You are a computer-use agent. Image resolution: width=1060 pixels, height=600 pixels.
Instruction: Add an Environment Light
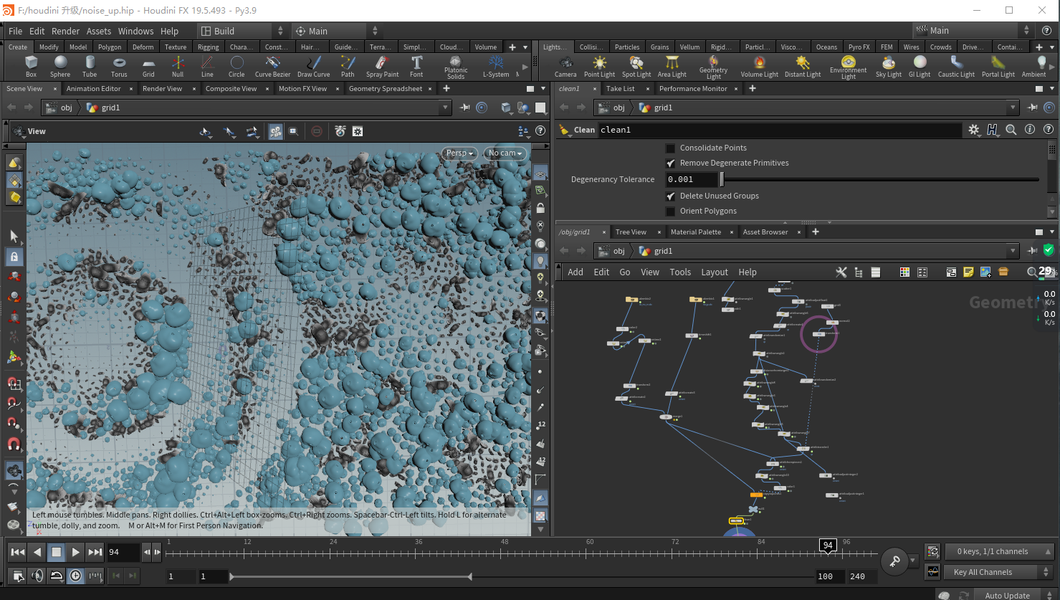point(848,68)
